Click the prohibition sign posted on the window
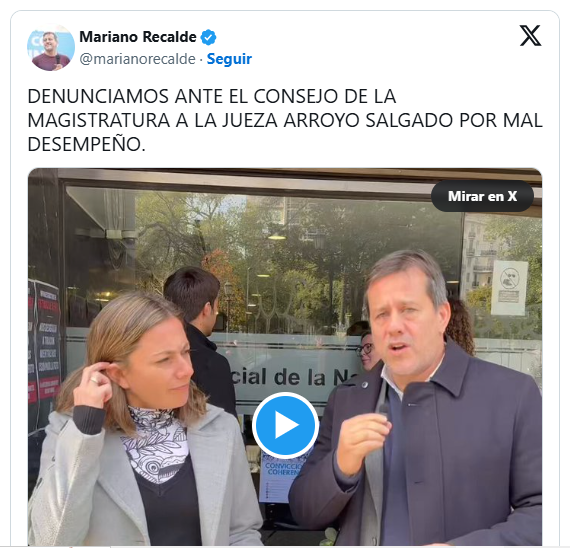This screenshot has height=548, width=570. (x=509, y=287)
